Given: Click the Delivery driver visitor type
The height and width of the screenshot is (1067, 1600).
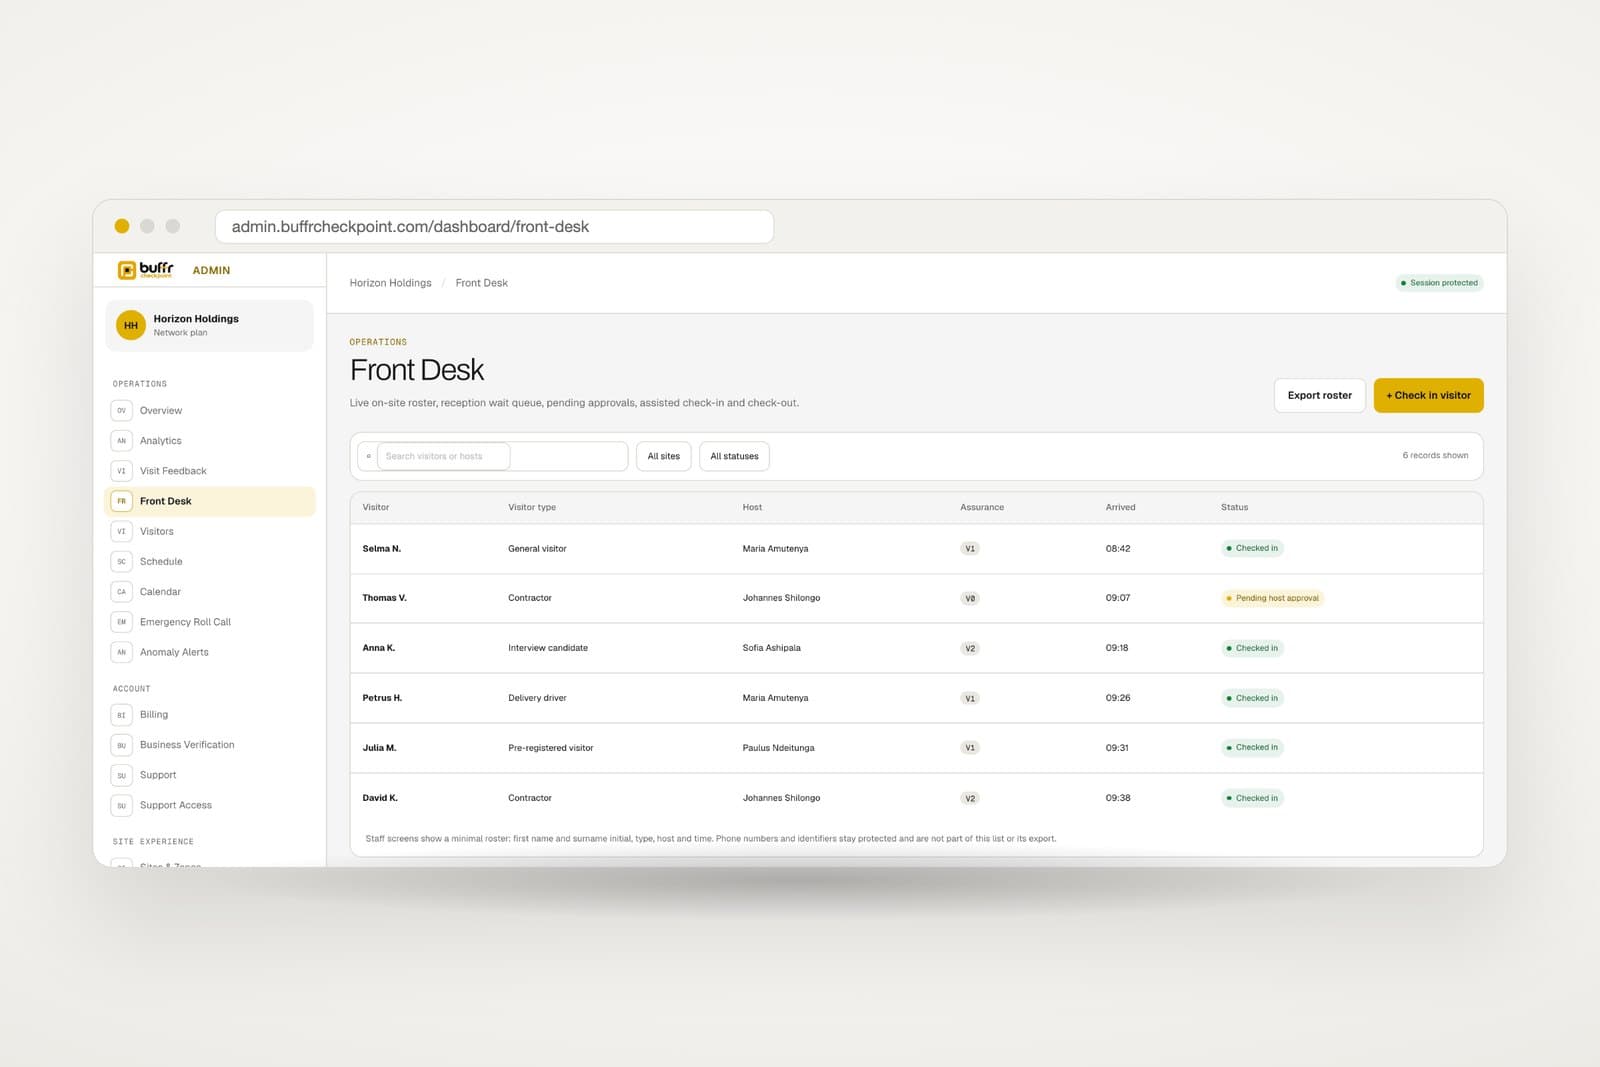Looking at the screenshot, I should click(x=537, y=698).
